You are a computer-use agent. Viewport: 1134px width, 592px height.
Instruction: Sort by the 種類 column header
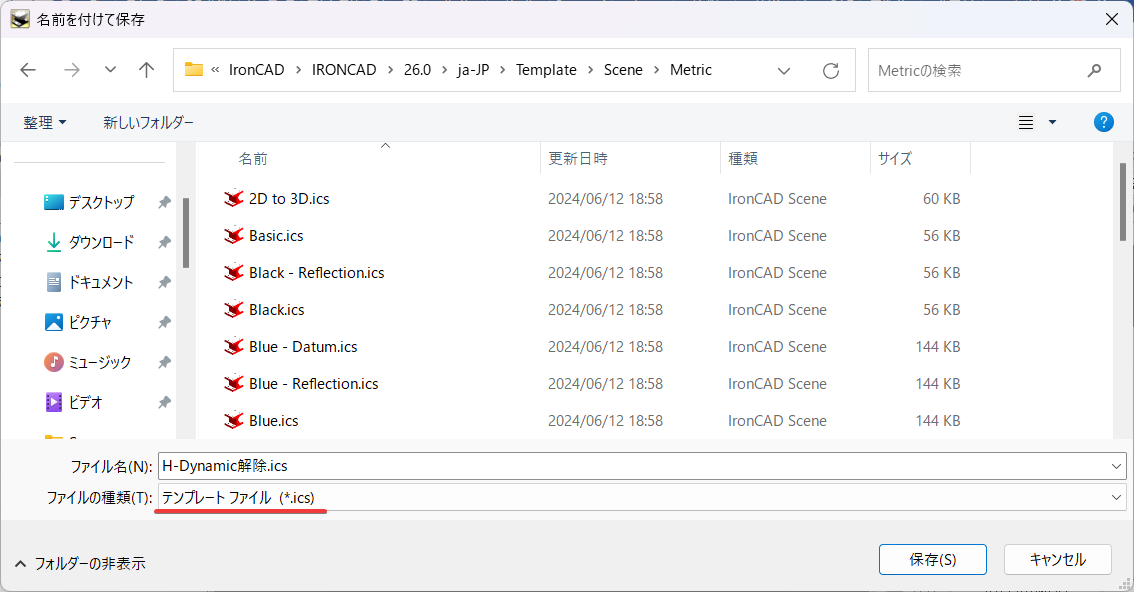(743, 158)
